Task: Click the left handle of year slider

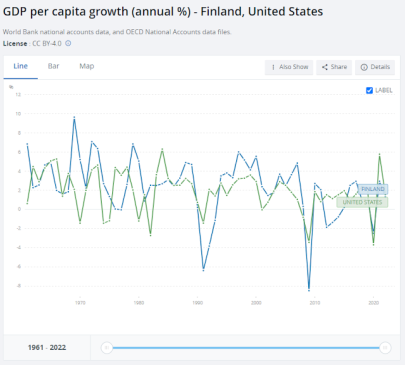Action: (107, 348)
